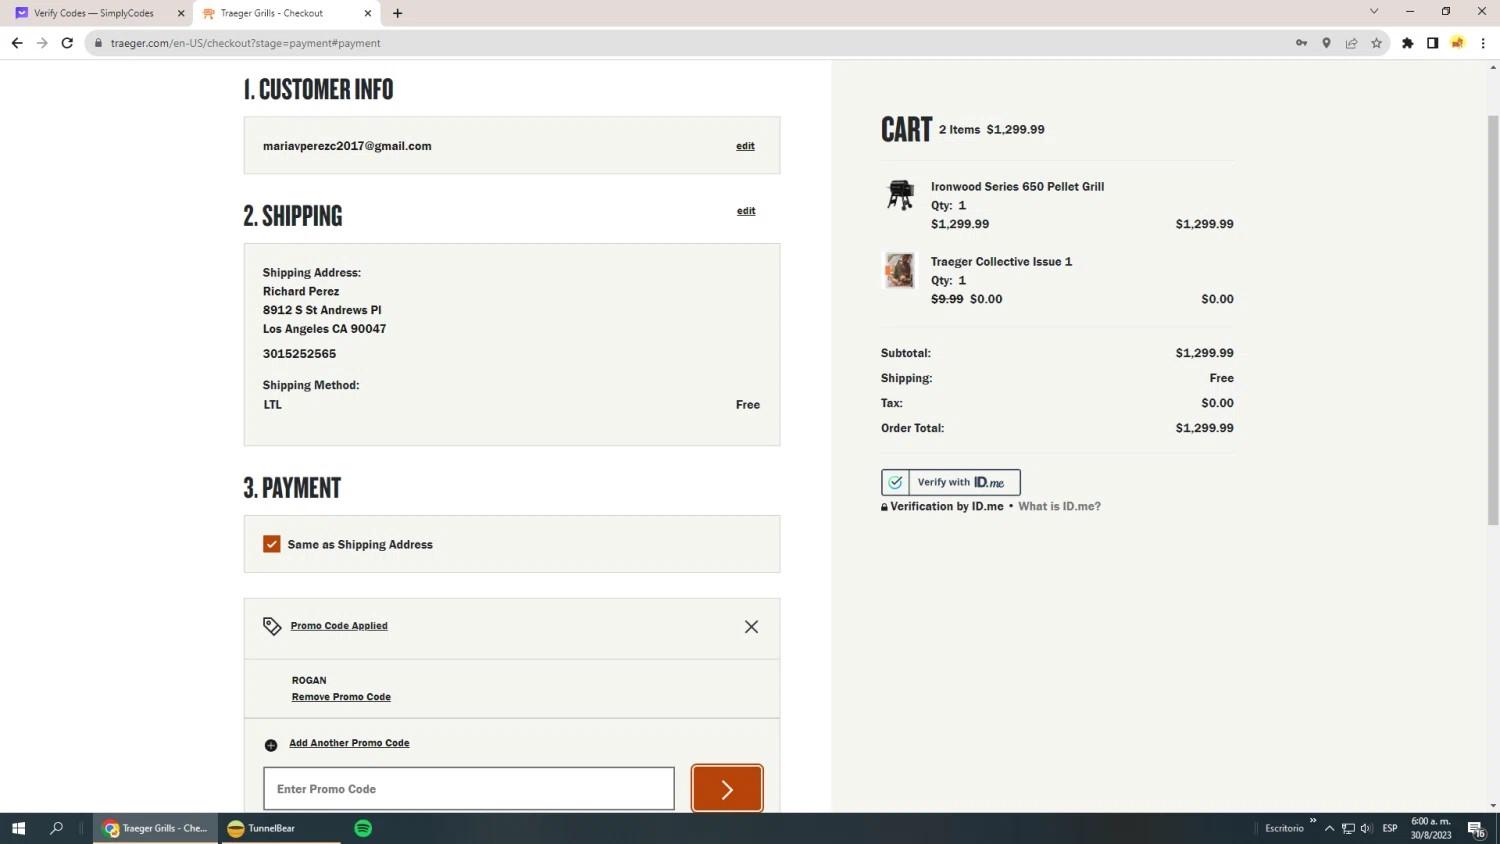Screen dimensions: 1500x844
Task: Click the email mariavperezc2017@gmail.com
Action: [347, 146]
